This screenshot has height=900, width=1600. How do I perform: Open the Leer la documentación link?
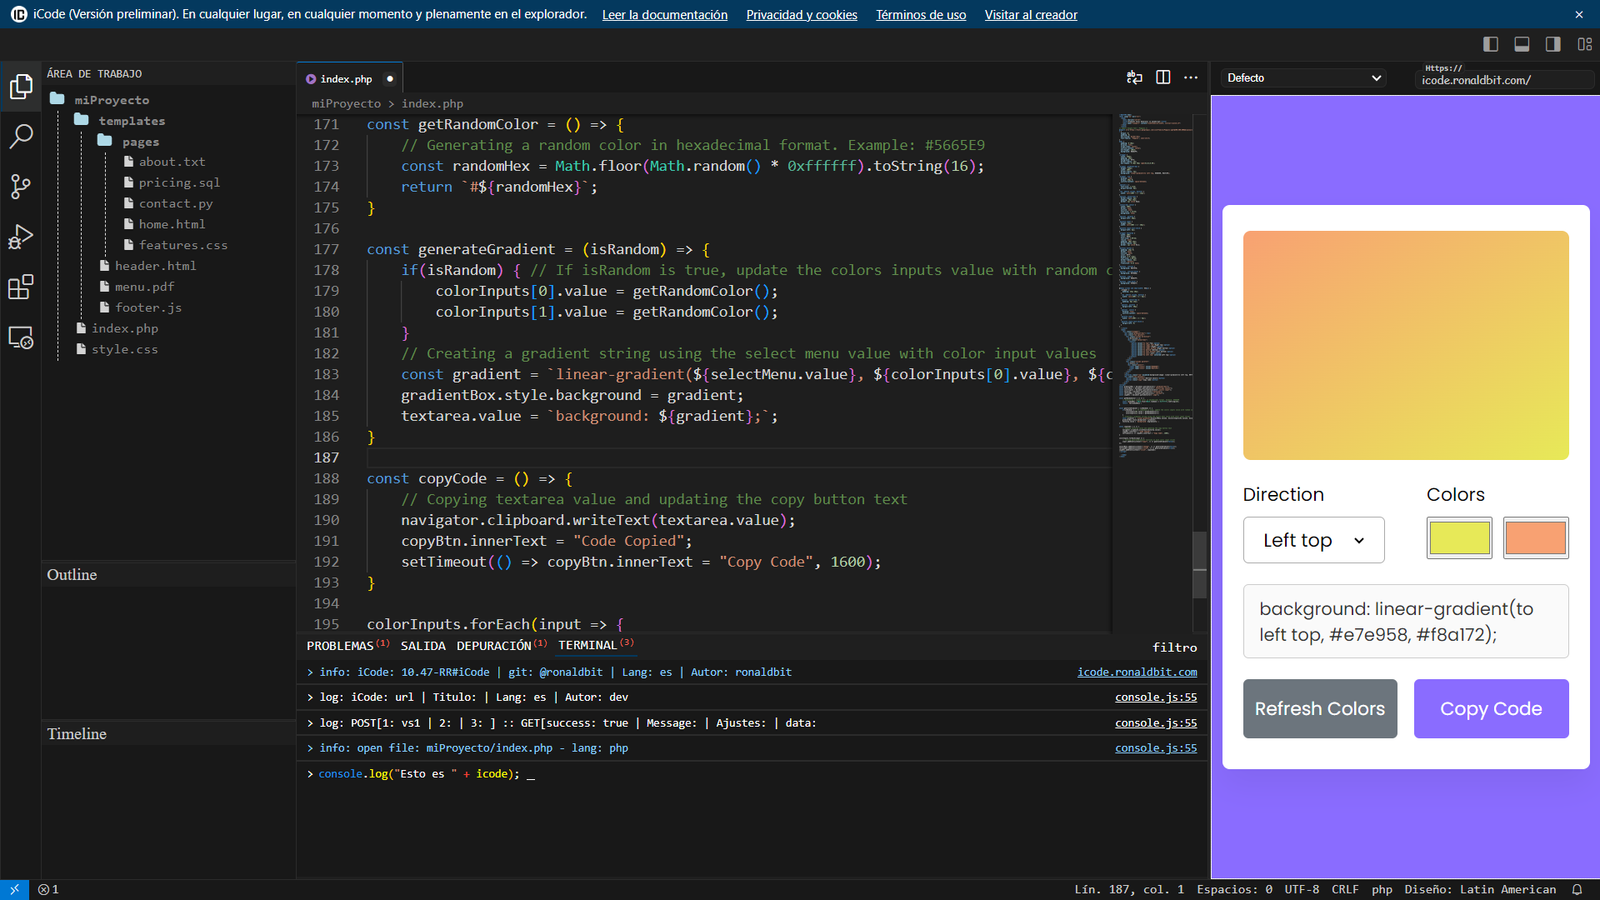(x=664, y=15)
